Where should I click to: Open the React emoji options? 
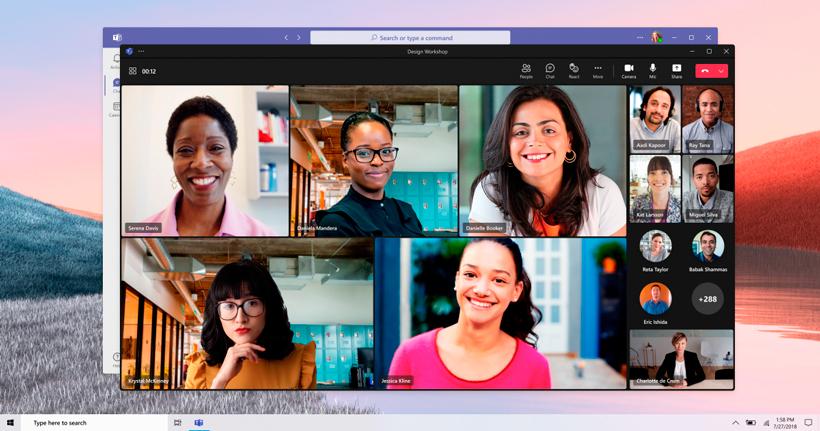574,70
